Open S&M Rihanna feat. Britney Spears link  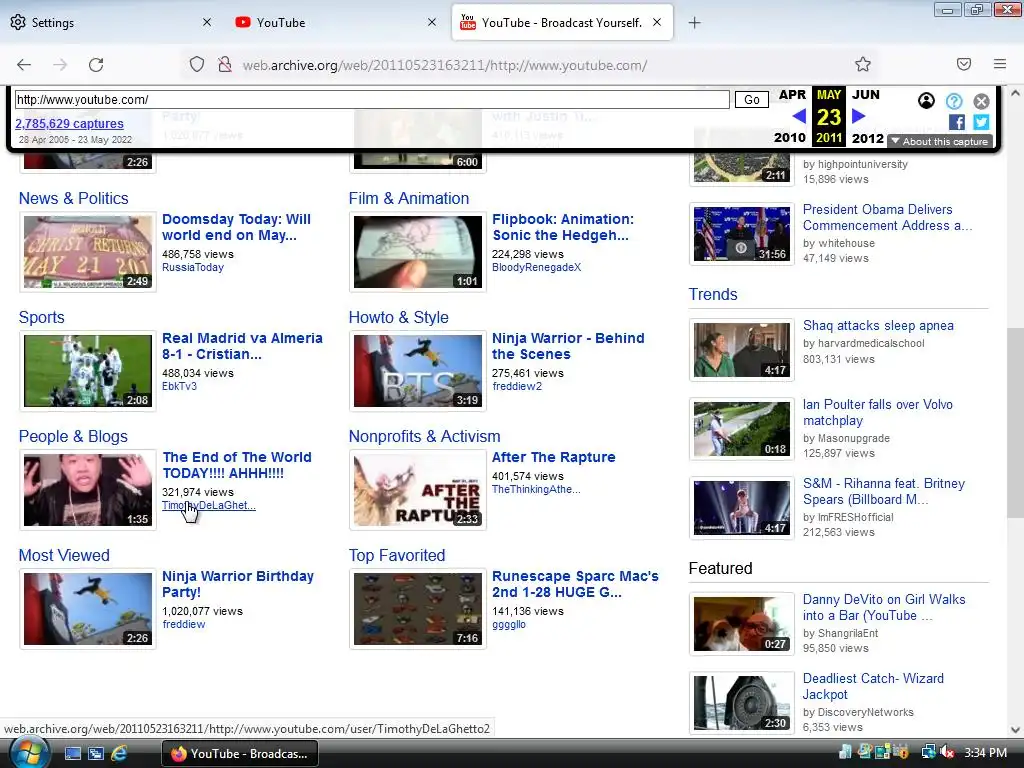(x=884, y=492)
